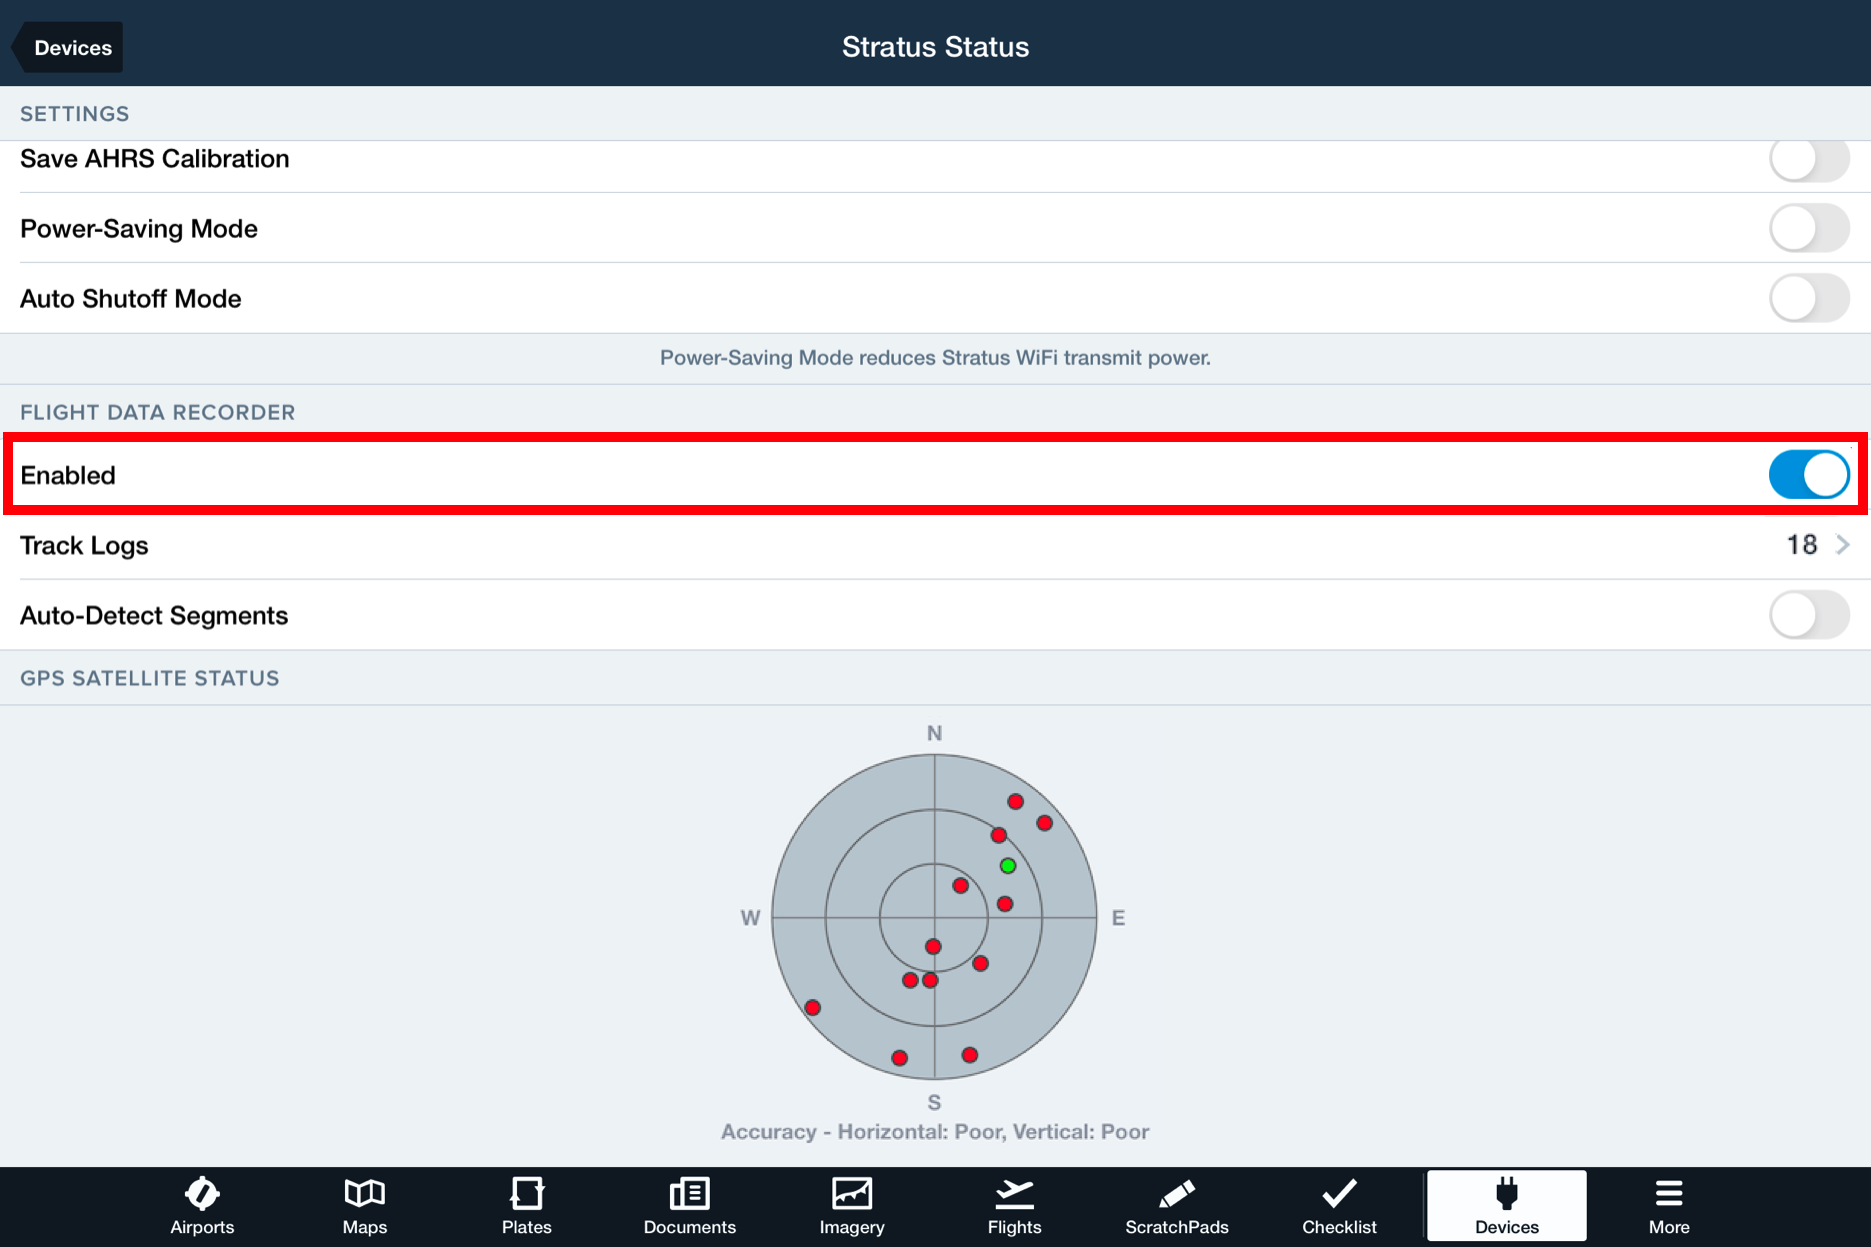Open the Documents section icon
1871x1247 pixels.
point(689,1192)
